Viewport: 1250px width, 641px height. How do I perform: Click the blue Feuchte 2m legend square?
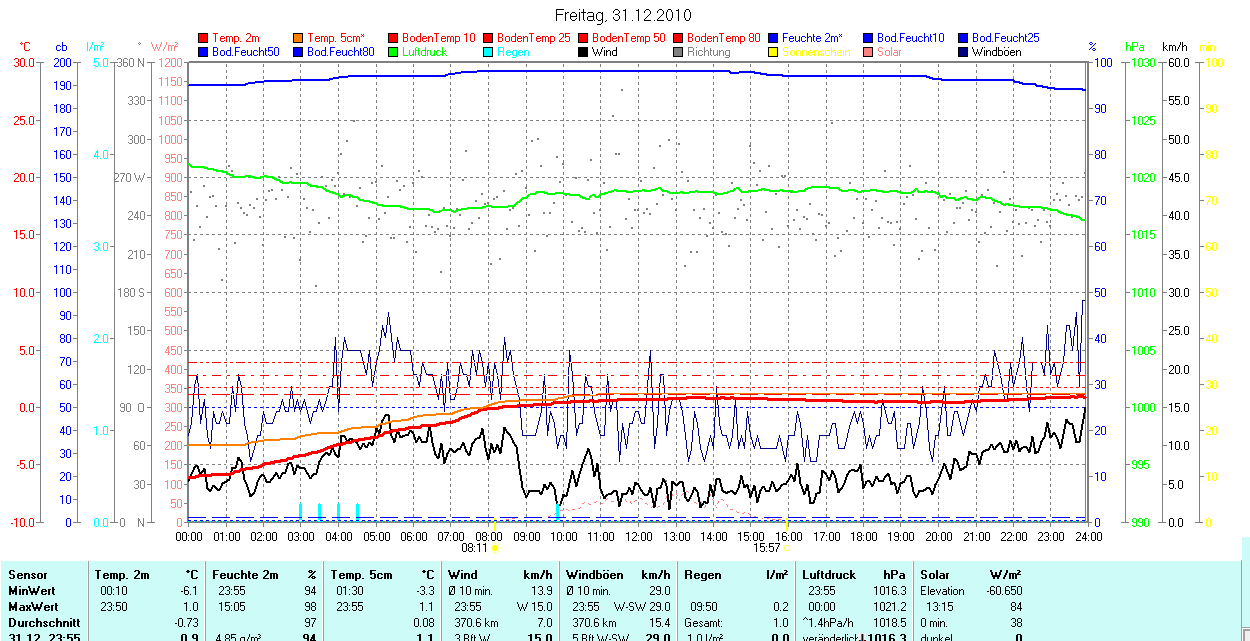774,38
